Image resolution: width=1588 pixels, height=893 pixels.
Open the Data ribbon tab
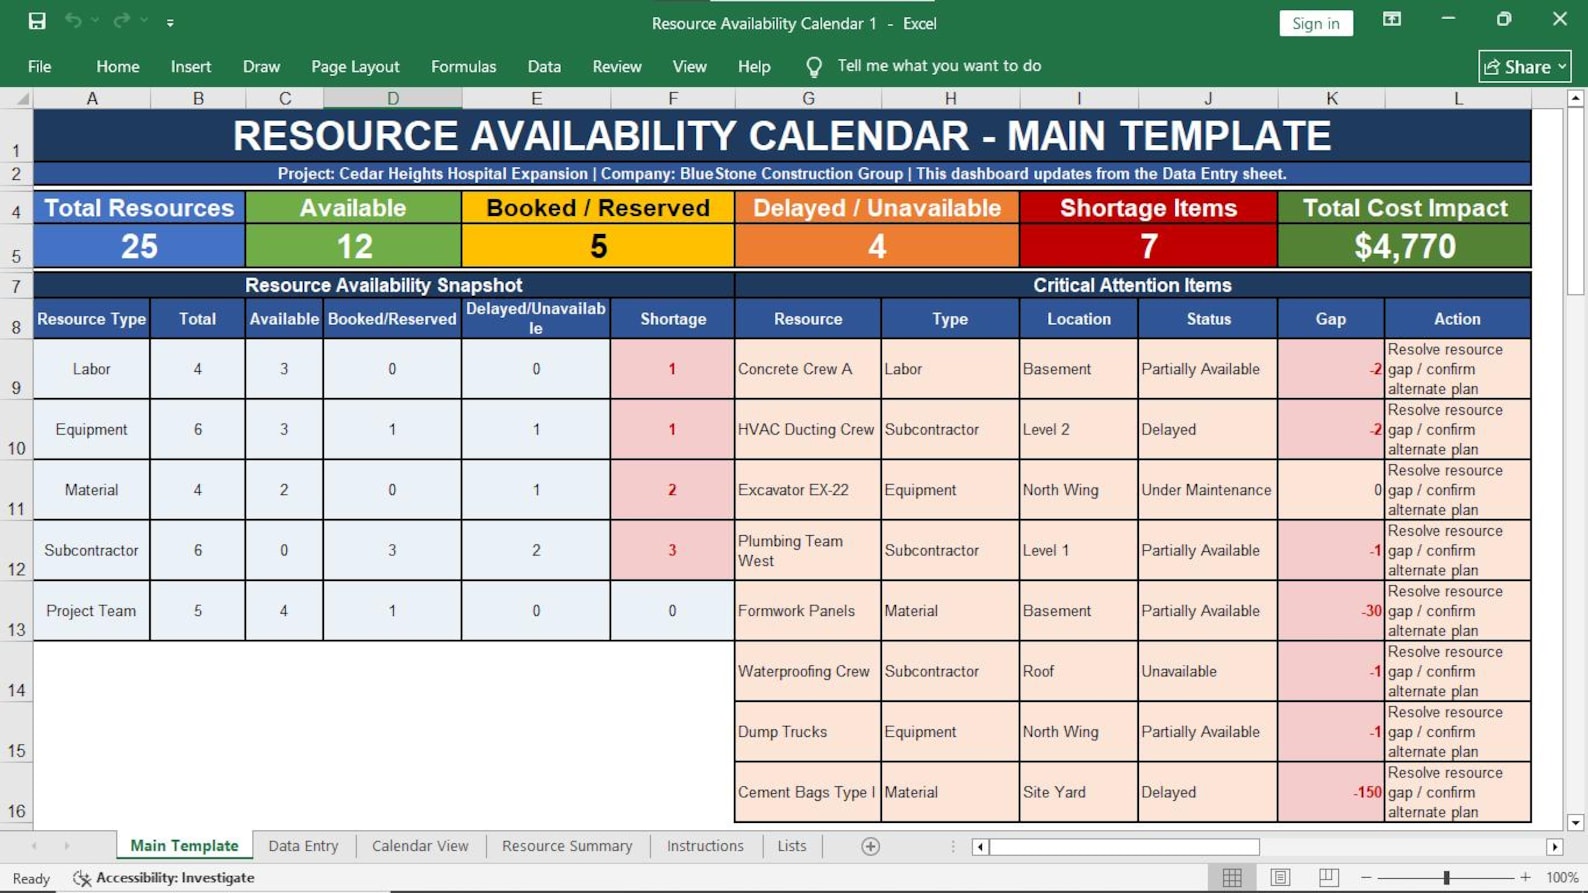tap(544, 66)
